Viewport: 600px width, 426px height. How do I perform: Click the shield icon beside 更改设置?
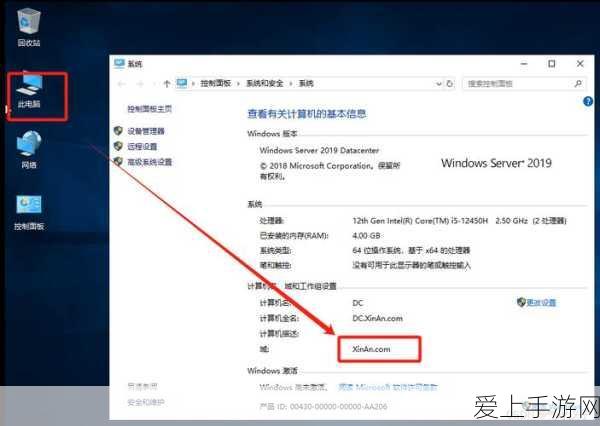click(521, 302)
